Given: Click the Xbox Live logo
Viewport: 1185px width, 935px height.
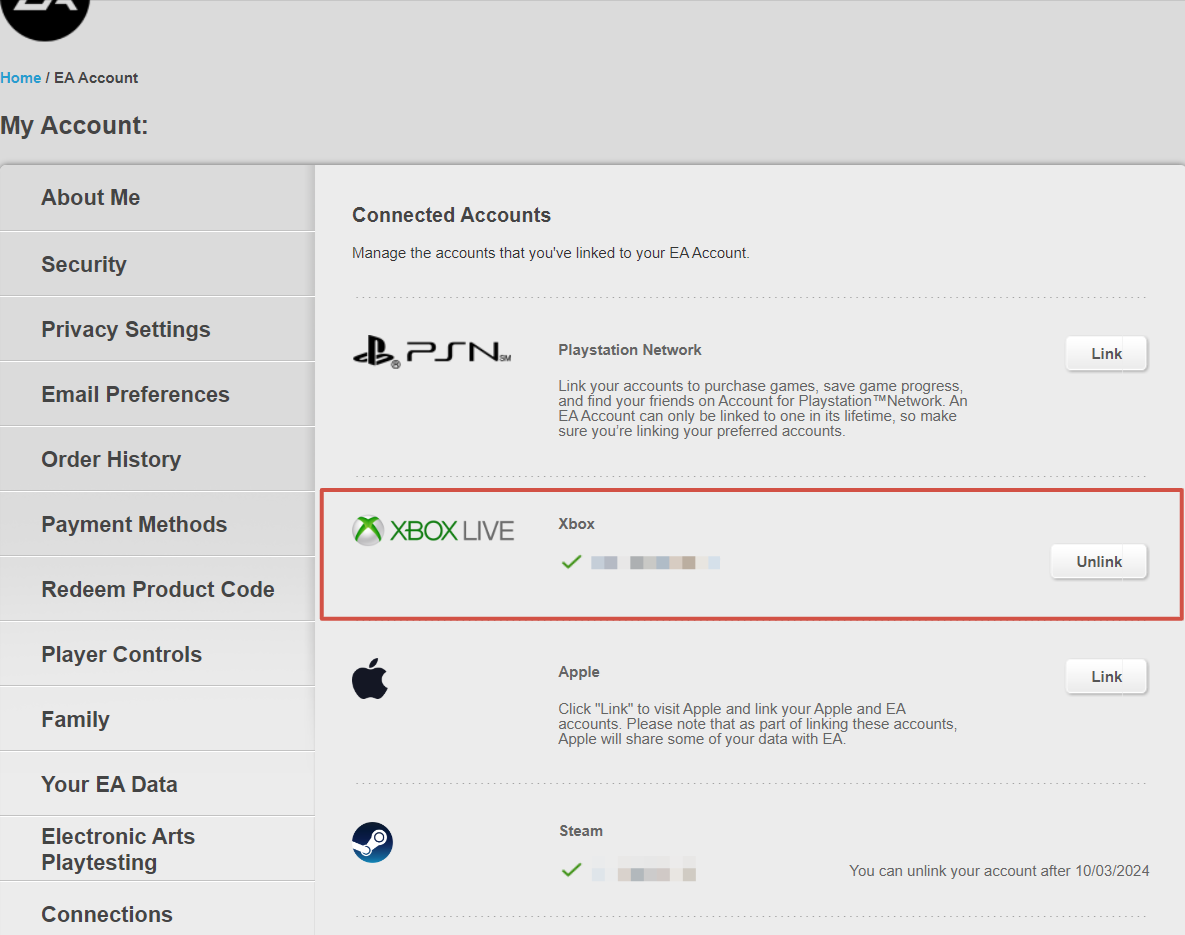Looking at the screenshot, I should (x=433, y=530).
